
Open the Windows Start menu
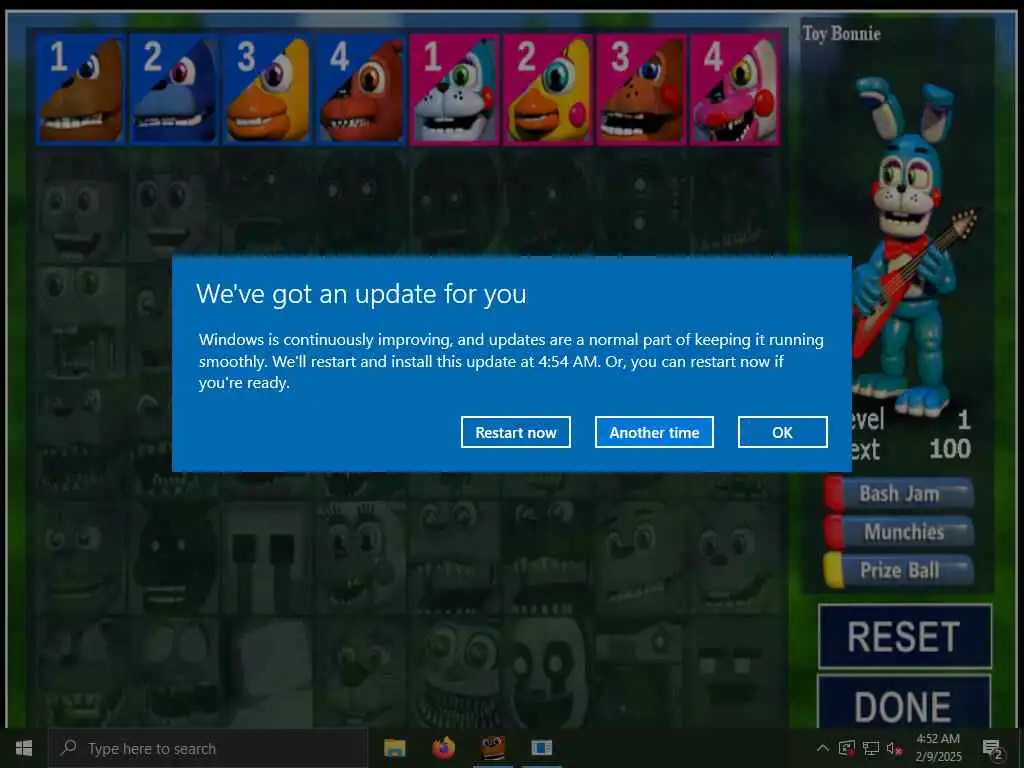click(x=24, y=748)
